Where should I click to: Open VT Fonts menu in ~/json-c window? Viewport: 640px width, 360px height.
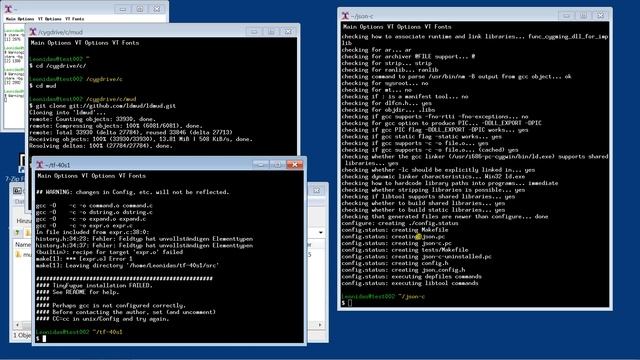438,27
